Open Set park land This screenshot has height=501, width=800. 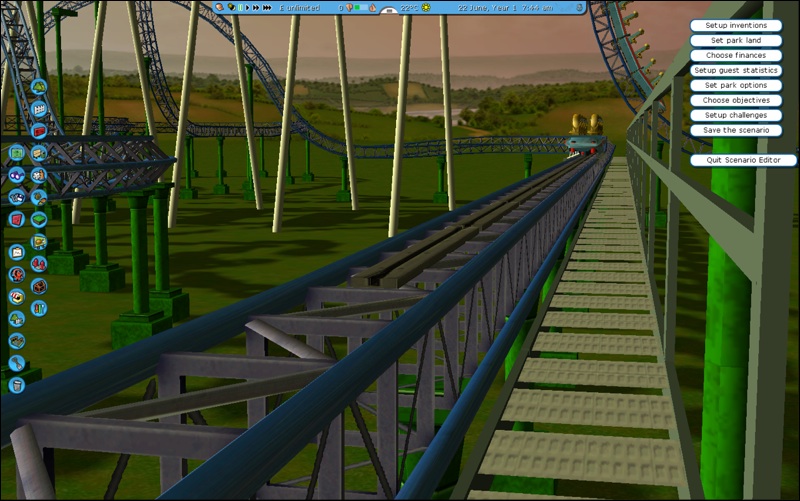click(736, 40)
